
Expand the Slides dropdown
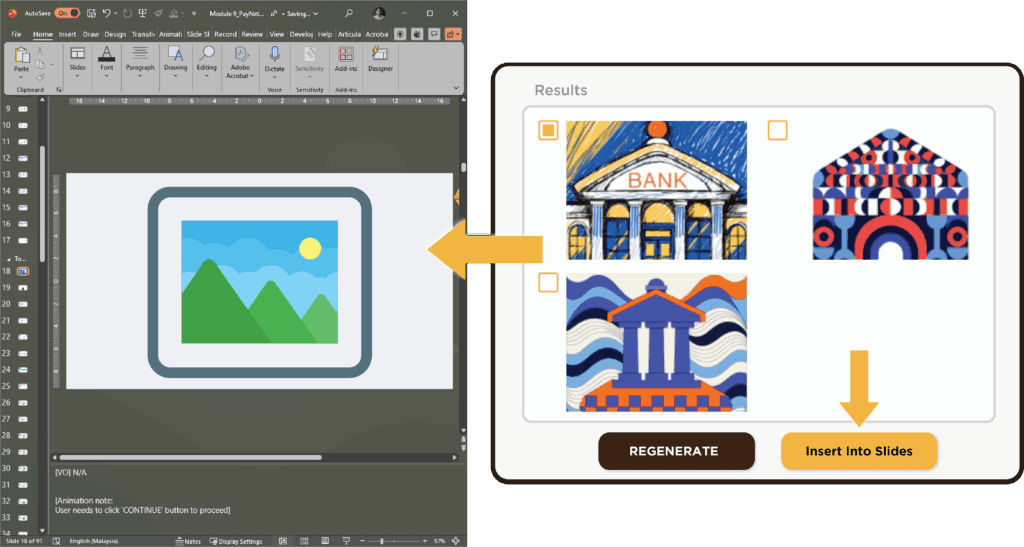click(78, 76)
